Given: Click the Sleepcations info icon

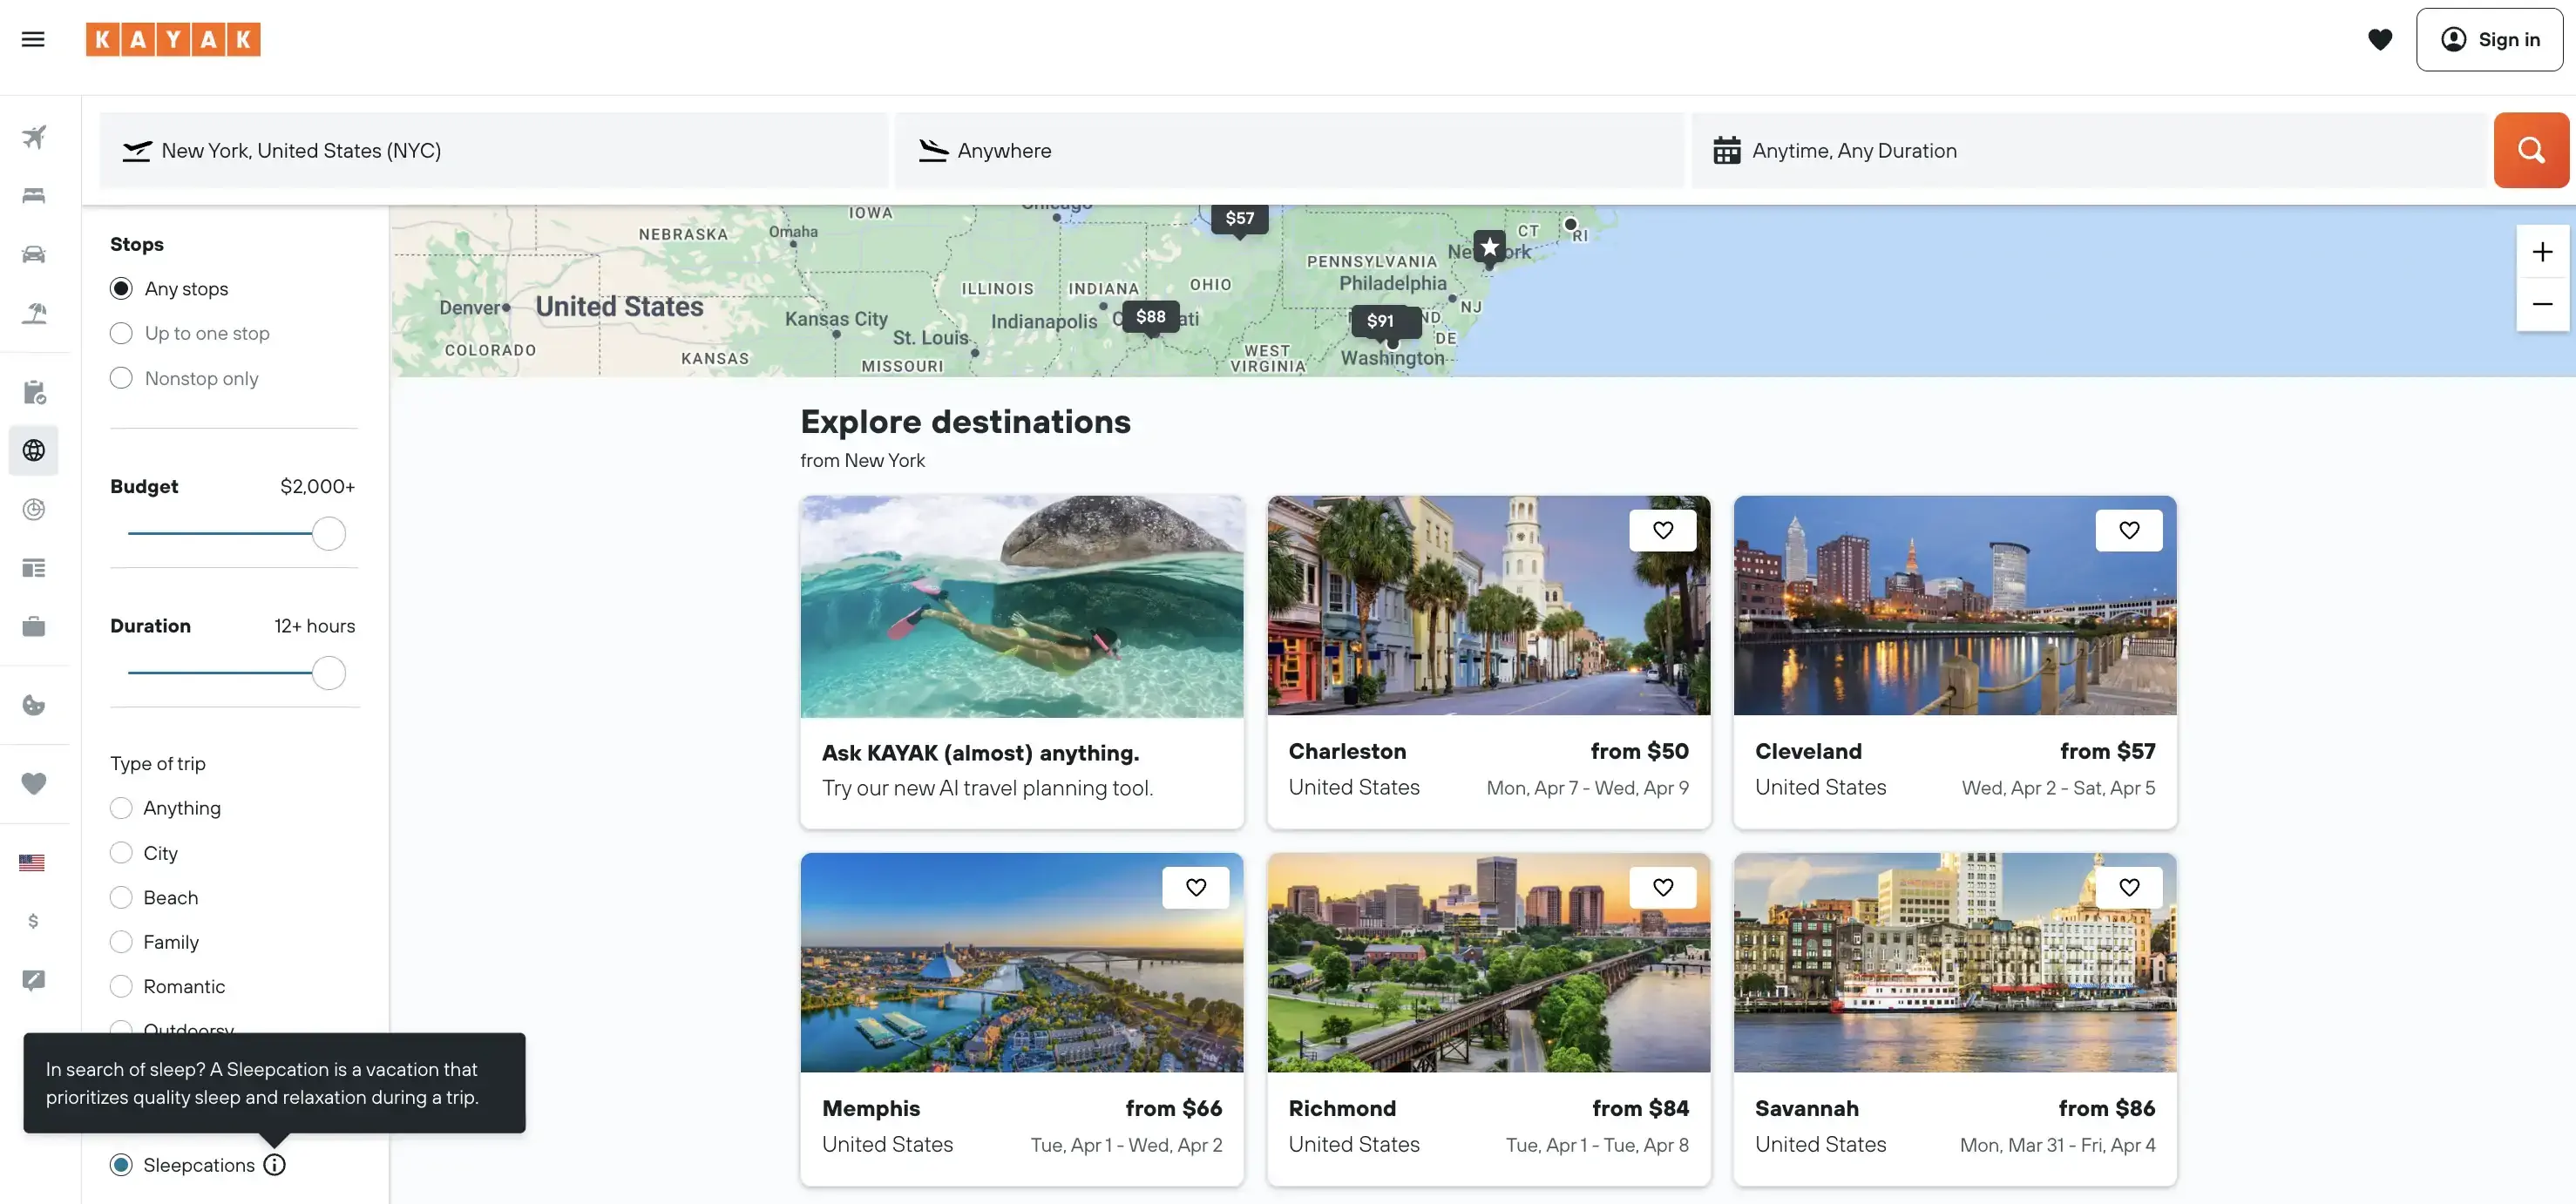Looking at the screenshot, I should click(x=274, y=1165).
